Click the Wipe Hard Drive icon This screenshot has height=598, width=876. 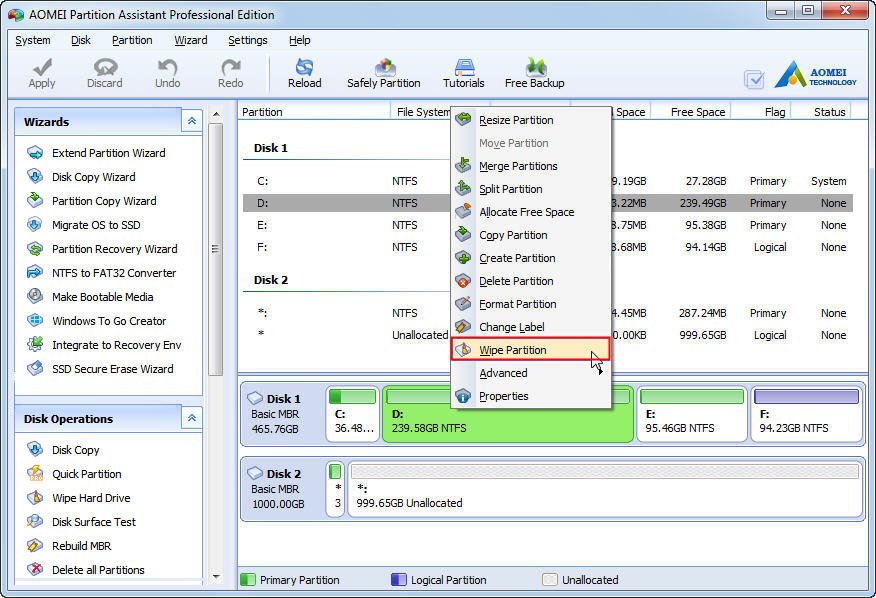[35, 498]
